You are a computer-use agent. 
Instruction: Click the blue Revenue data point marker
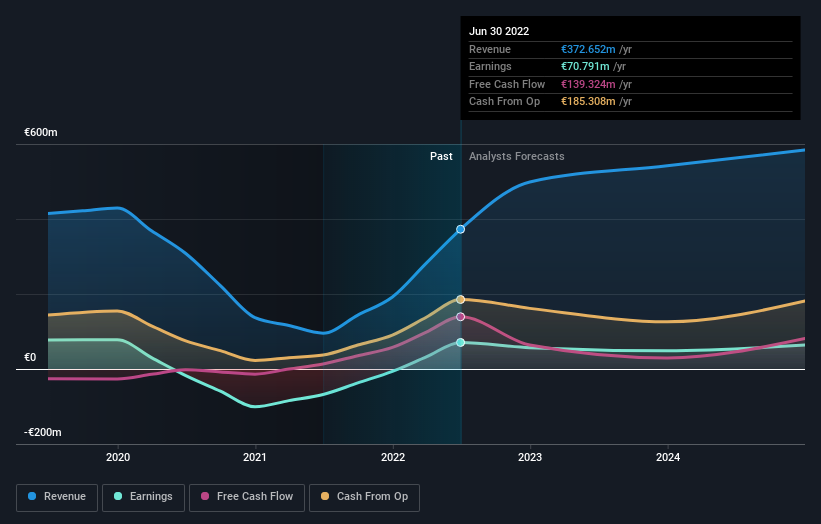coord(460,229)
